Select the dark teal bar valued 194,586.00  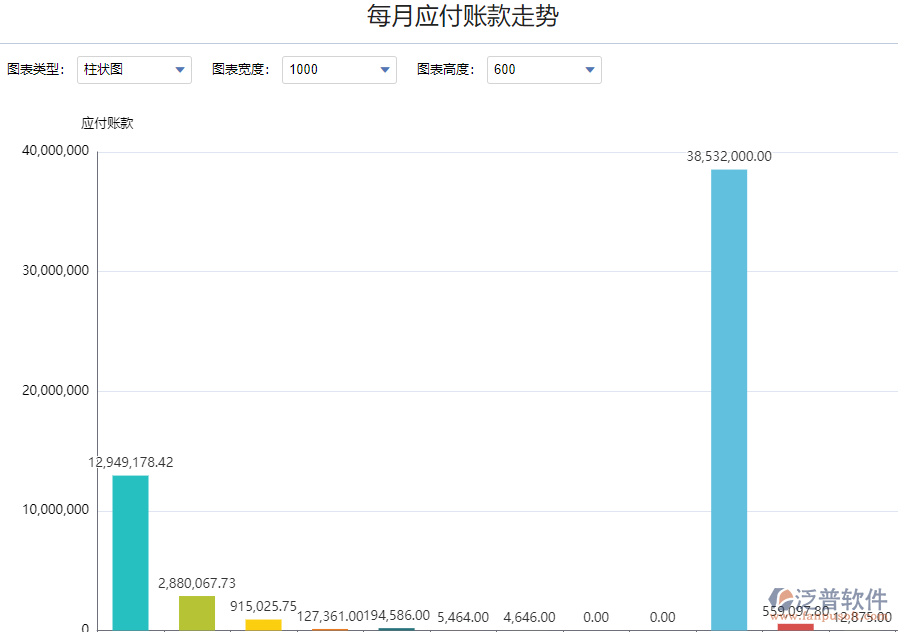coord(396,629)
